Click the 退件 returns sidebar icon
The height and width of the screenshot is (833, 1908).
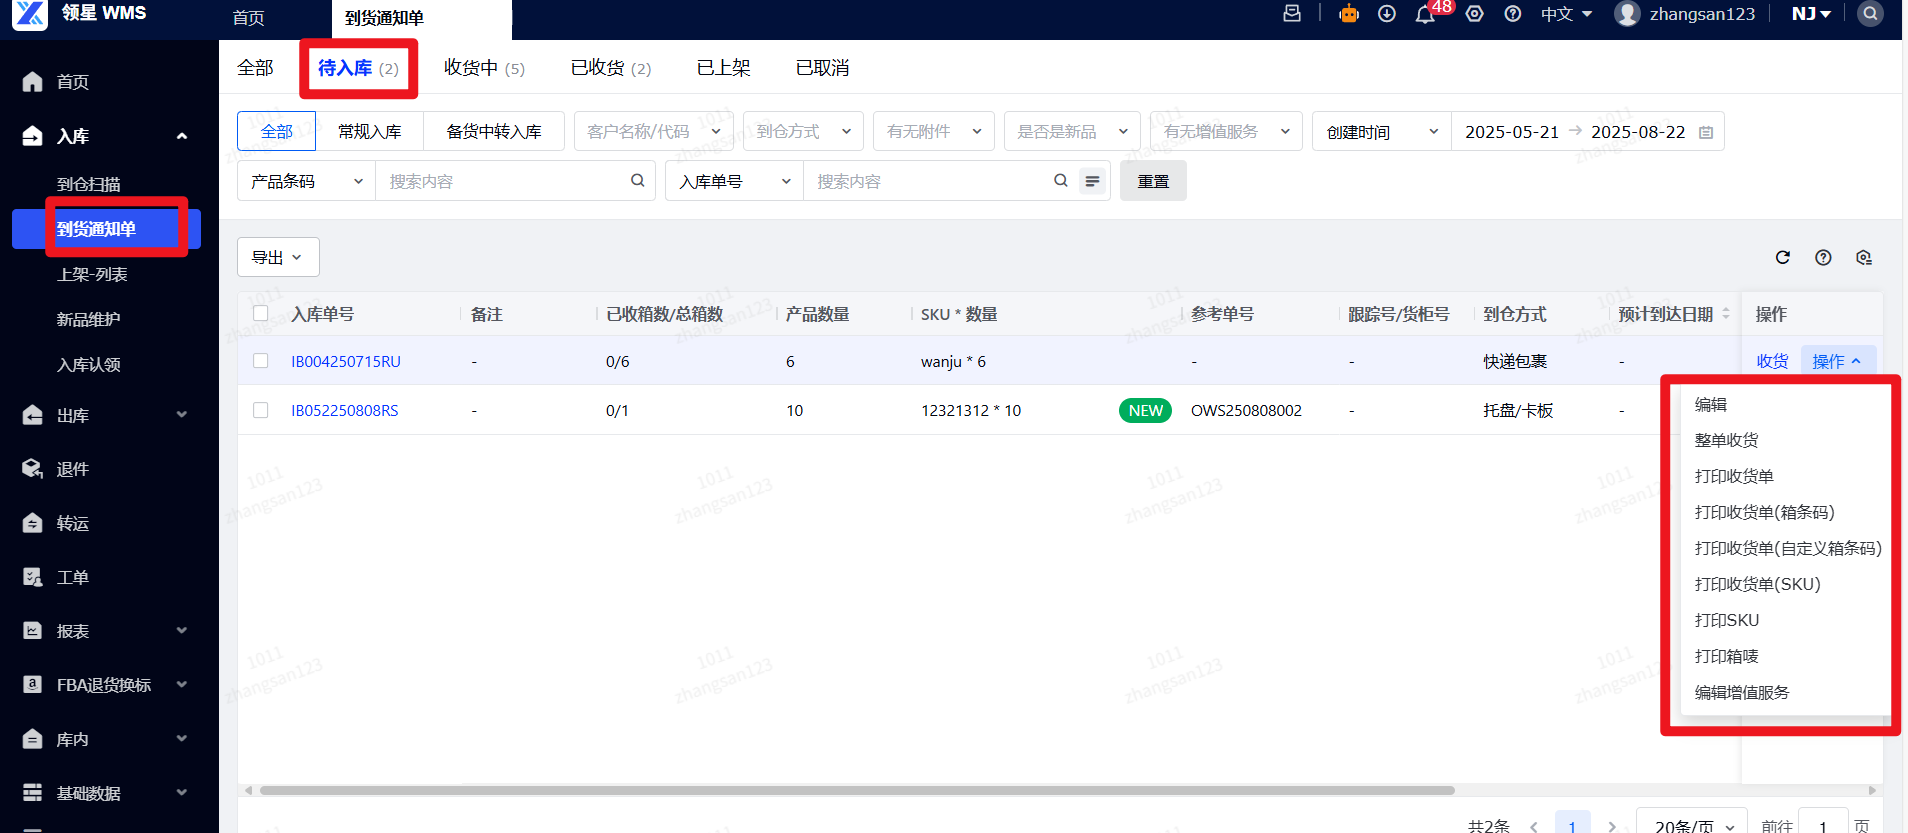[x=33, y=469]
